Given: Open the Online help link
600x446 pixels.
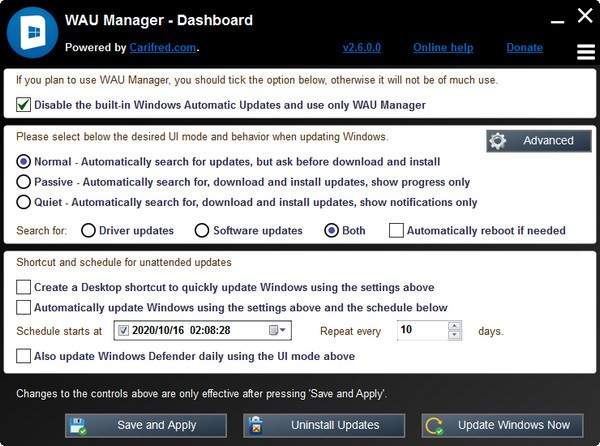Looking at the screenshot, I should (x=441, y=47).
